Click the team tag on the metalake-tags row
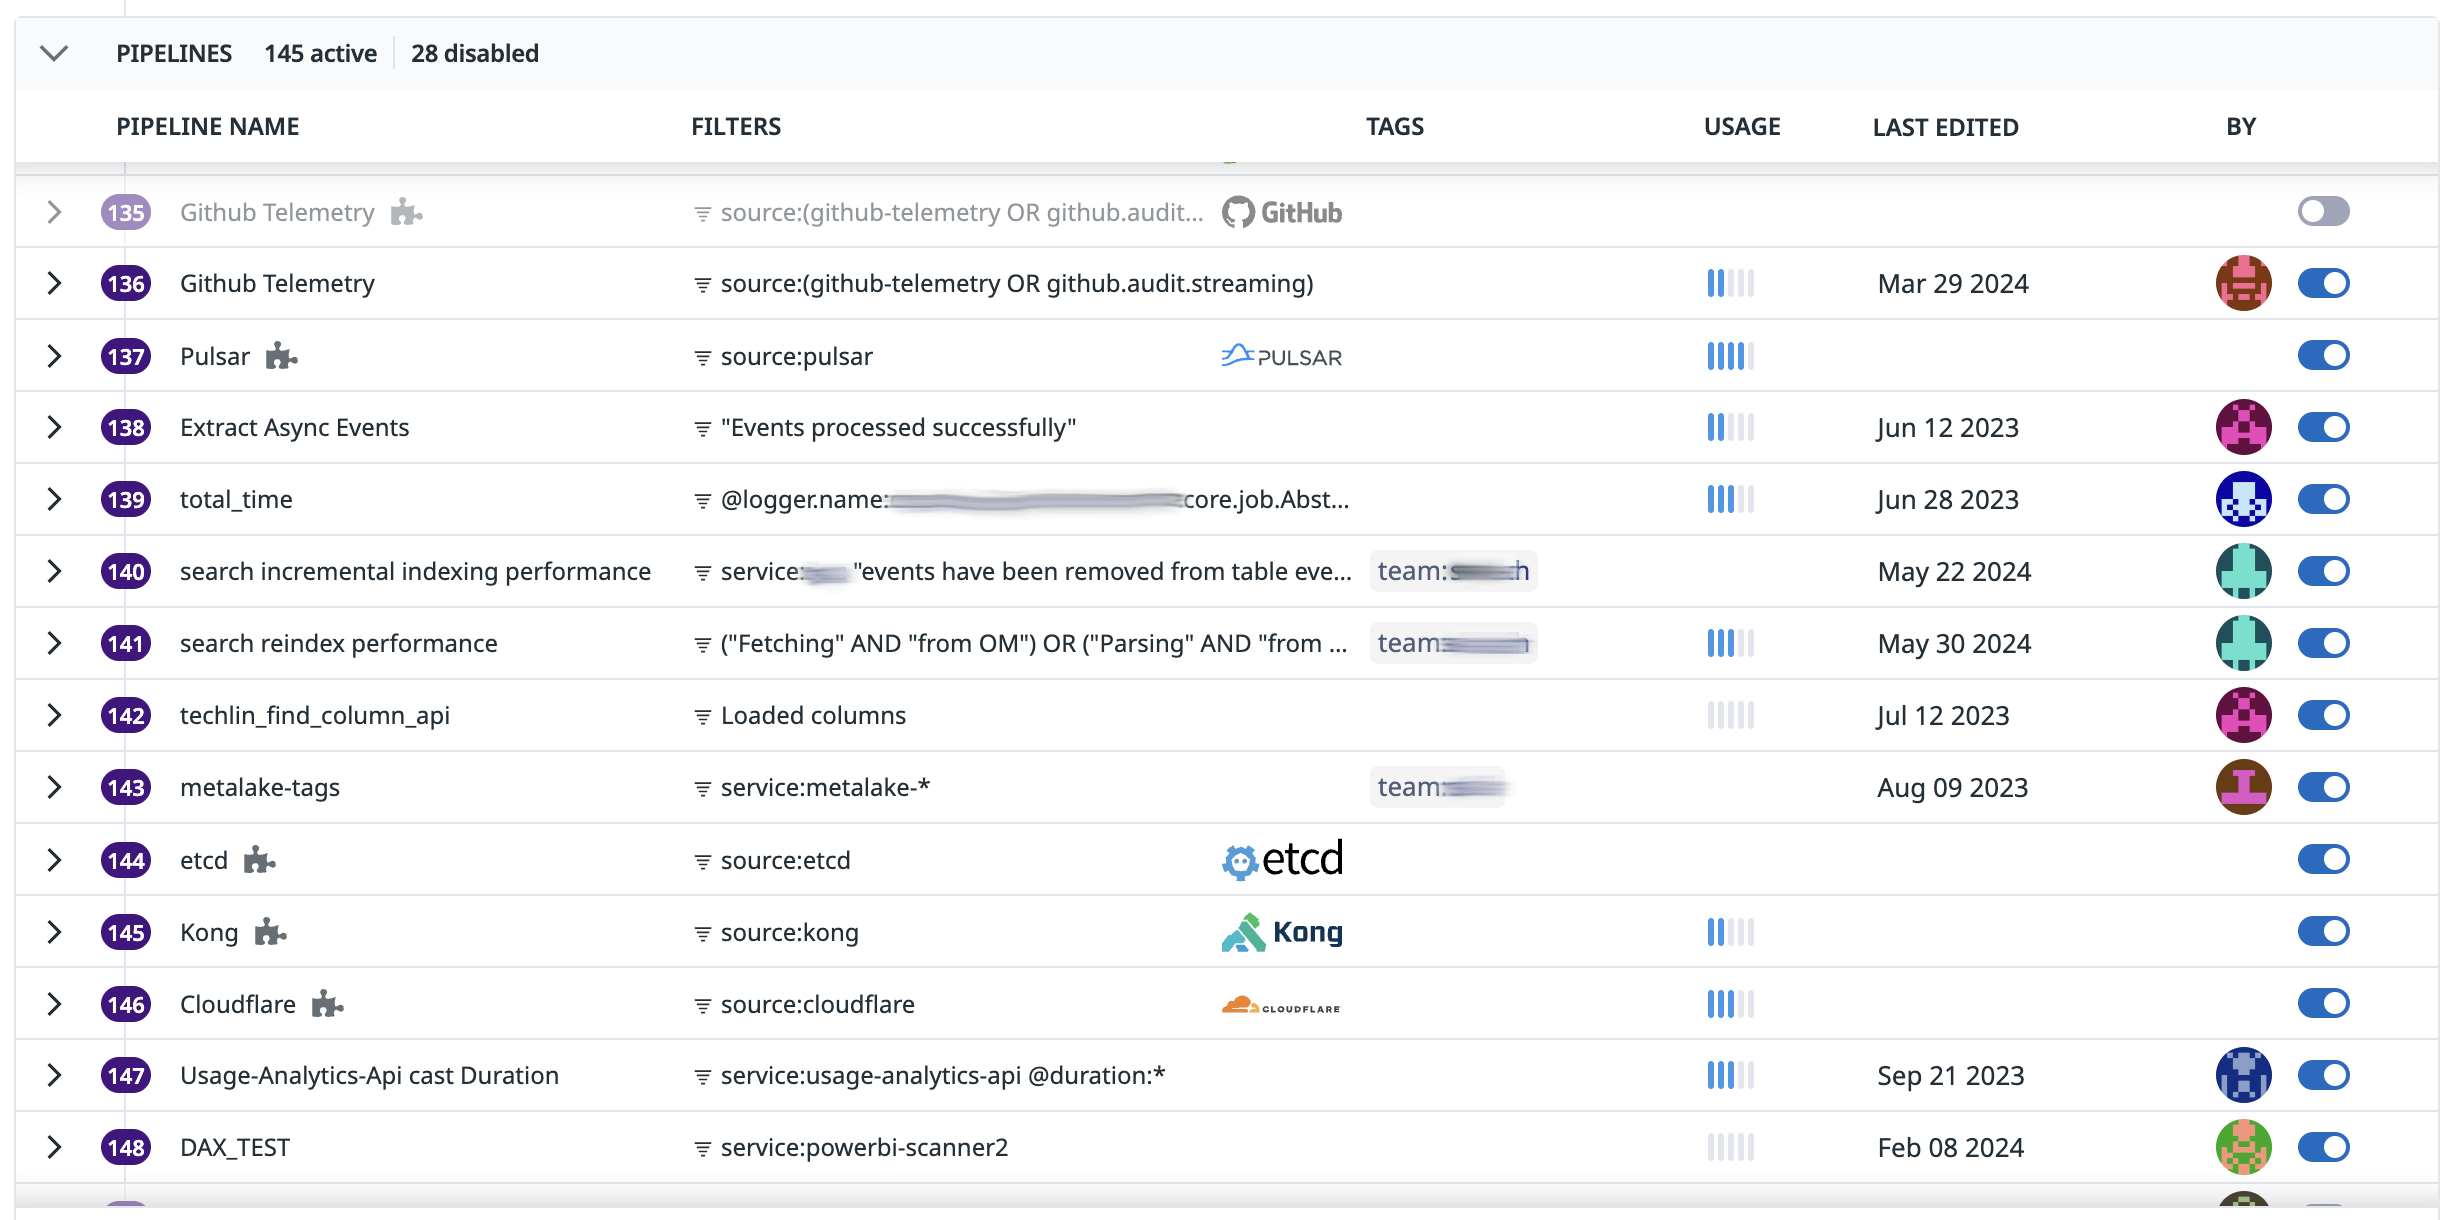Screen dimensions: 2454x1220 tap(1437, 787)
